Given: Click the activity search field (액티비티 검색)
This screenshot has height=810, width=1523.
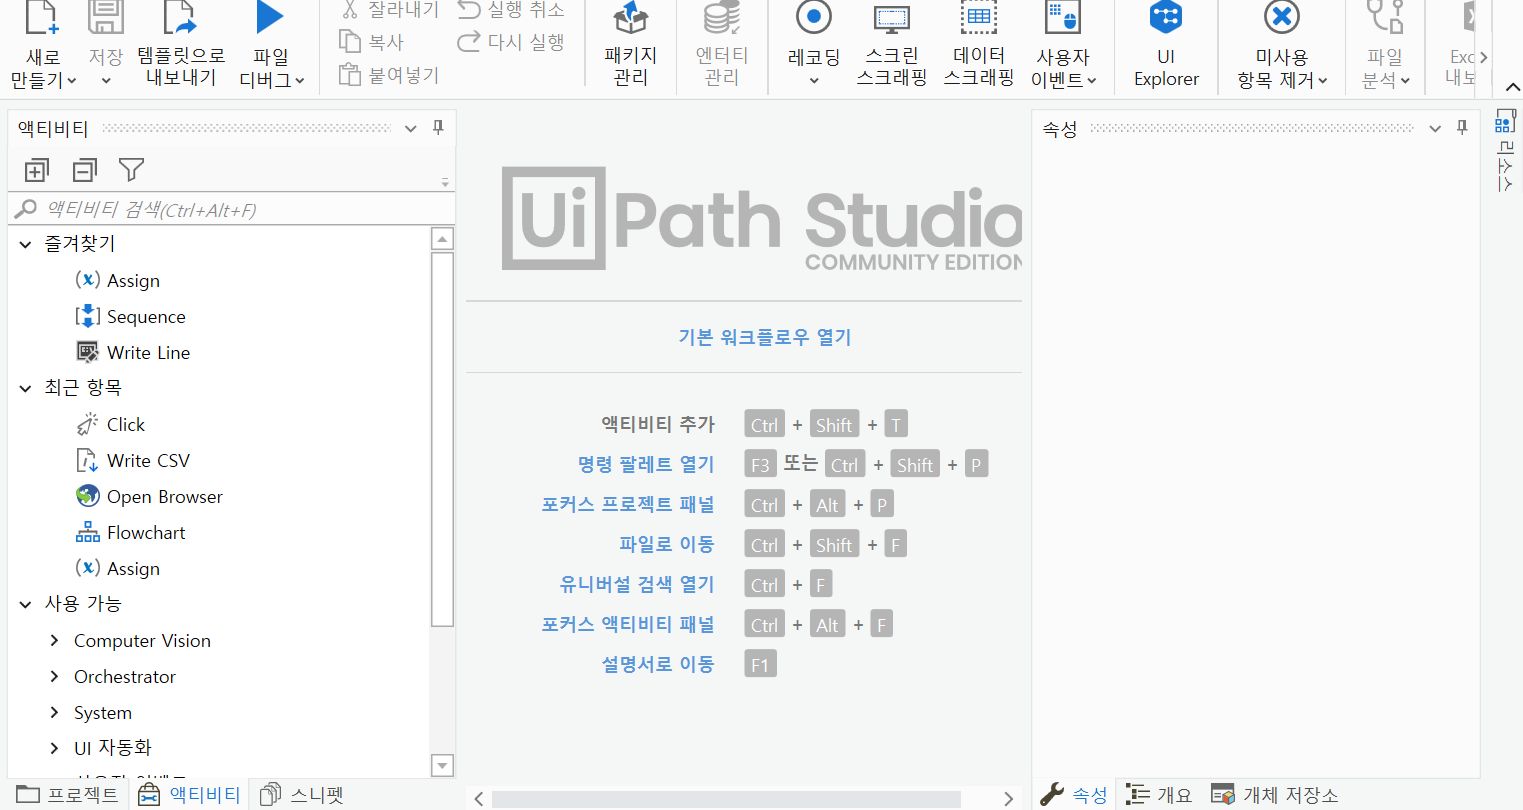Looking at the screenshot, I should pyautogui.click(x=232, y=209).
